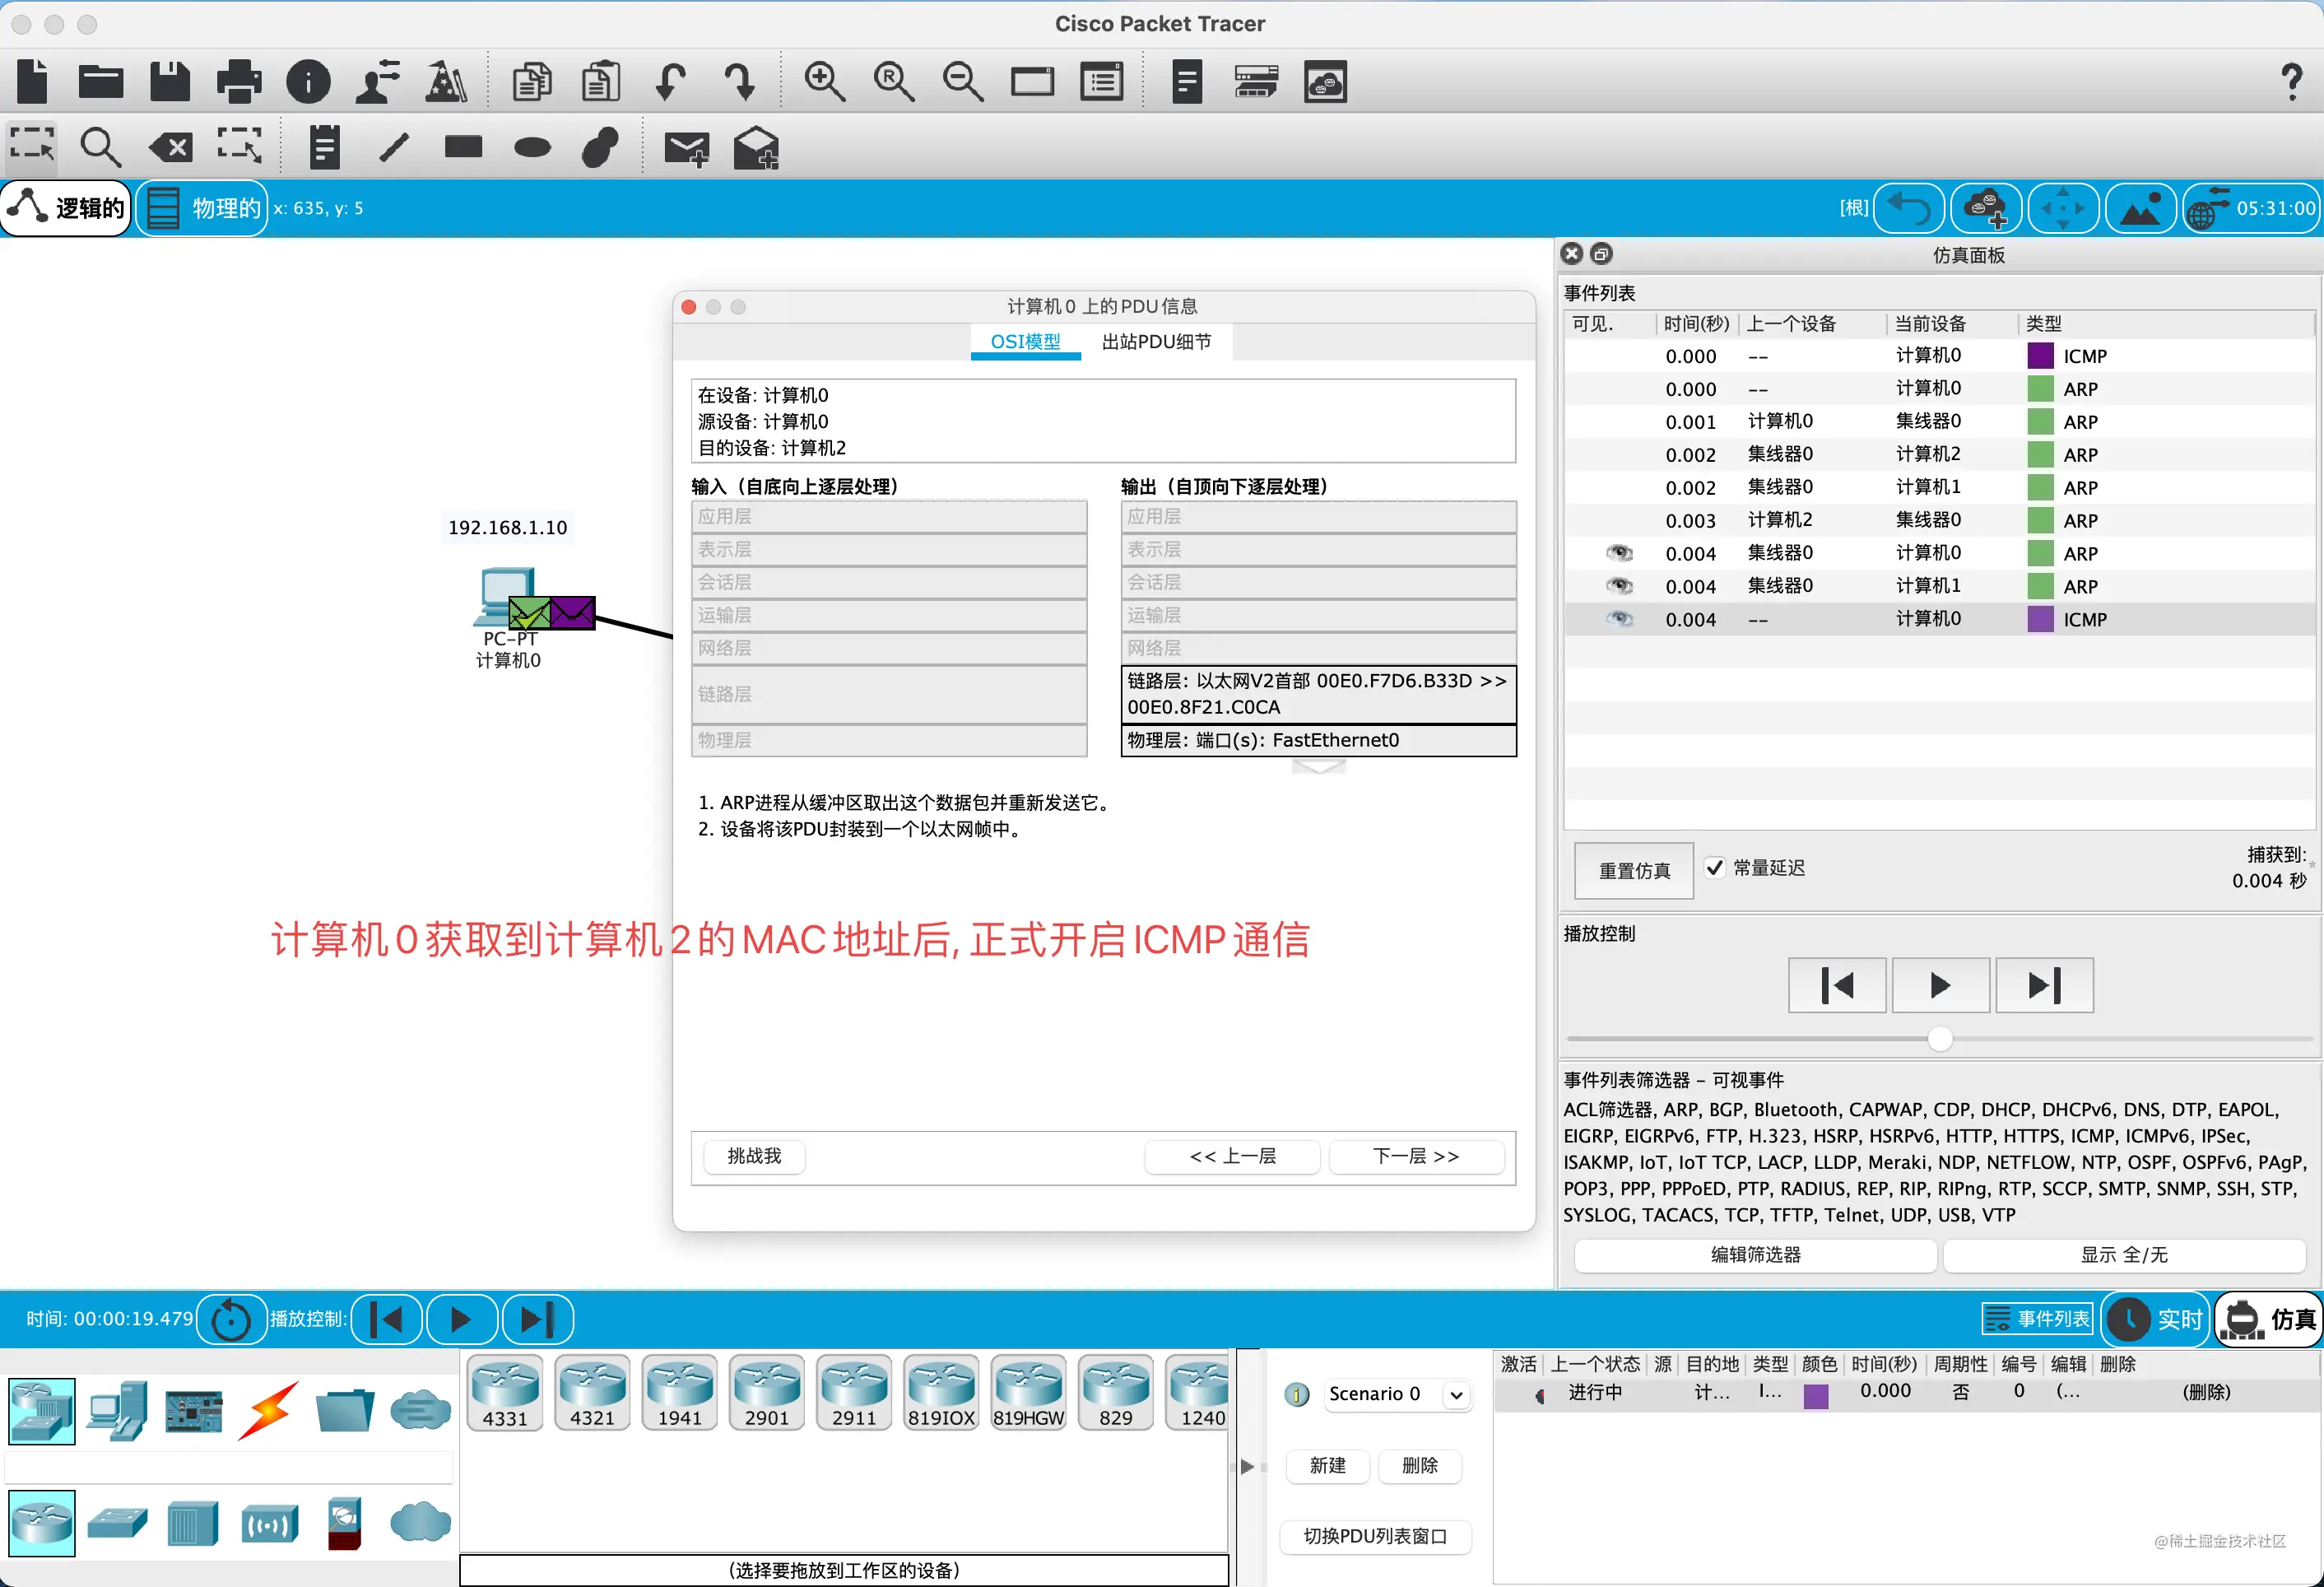The width and height of the screenshot is (2324, 1587).
Task: Switch to 实时 realtime mode
Action: click(x=2155, y=1320)
